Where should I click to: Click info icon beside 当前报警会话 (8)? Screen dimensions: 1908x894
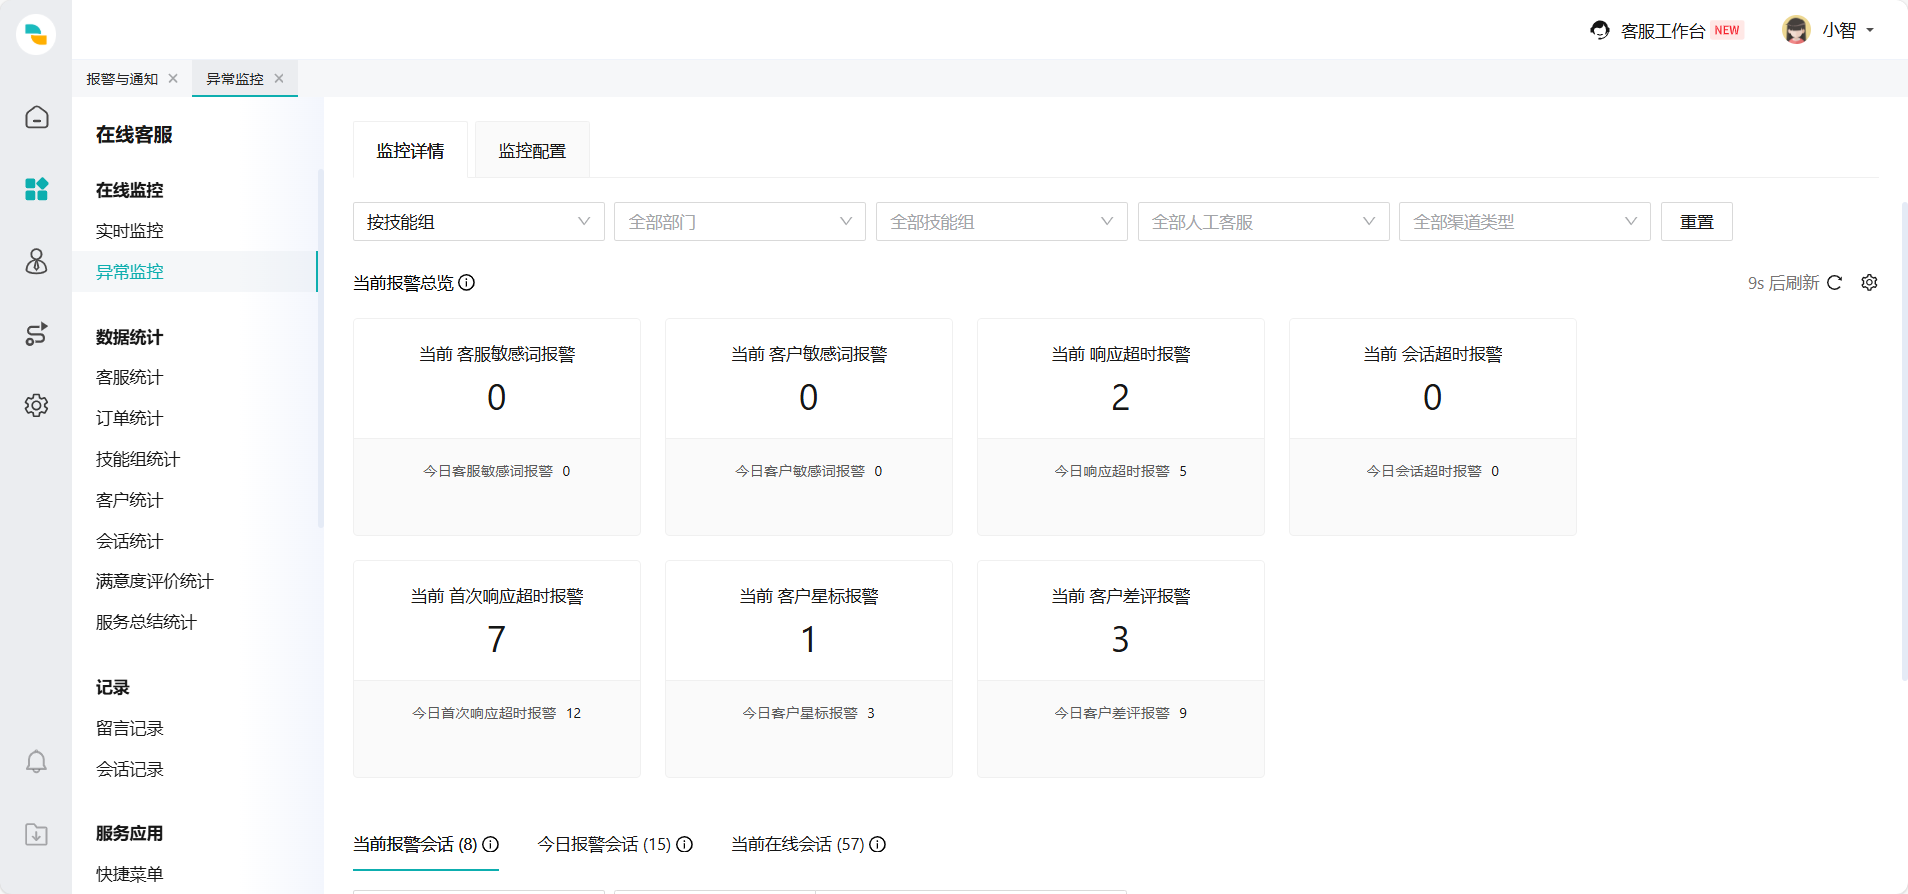[491, 844]
